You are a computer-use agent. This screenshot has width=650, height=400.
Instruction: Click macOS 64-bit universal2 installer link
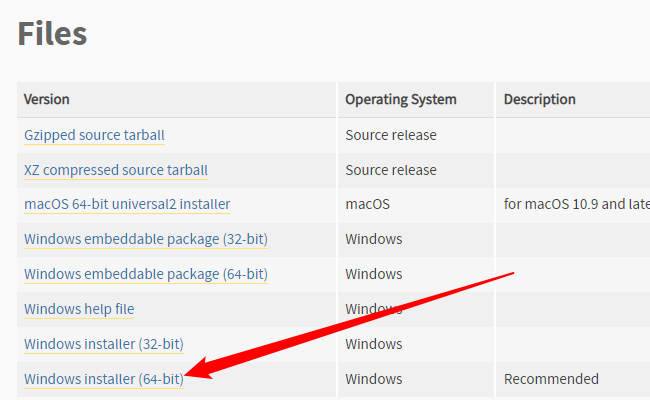[127, 204]
